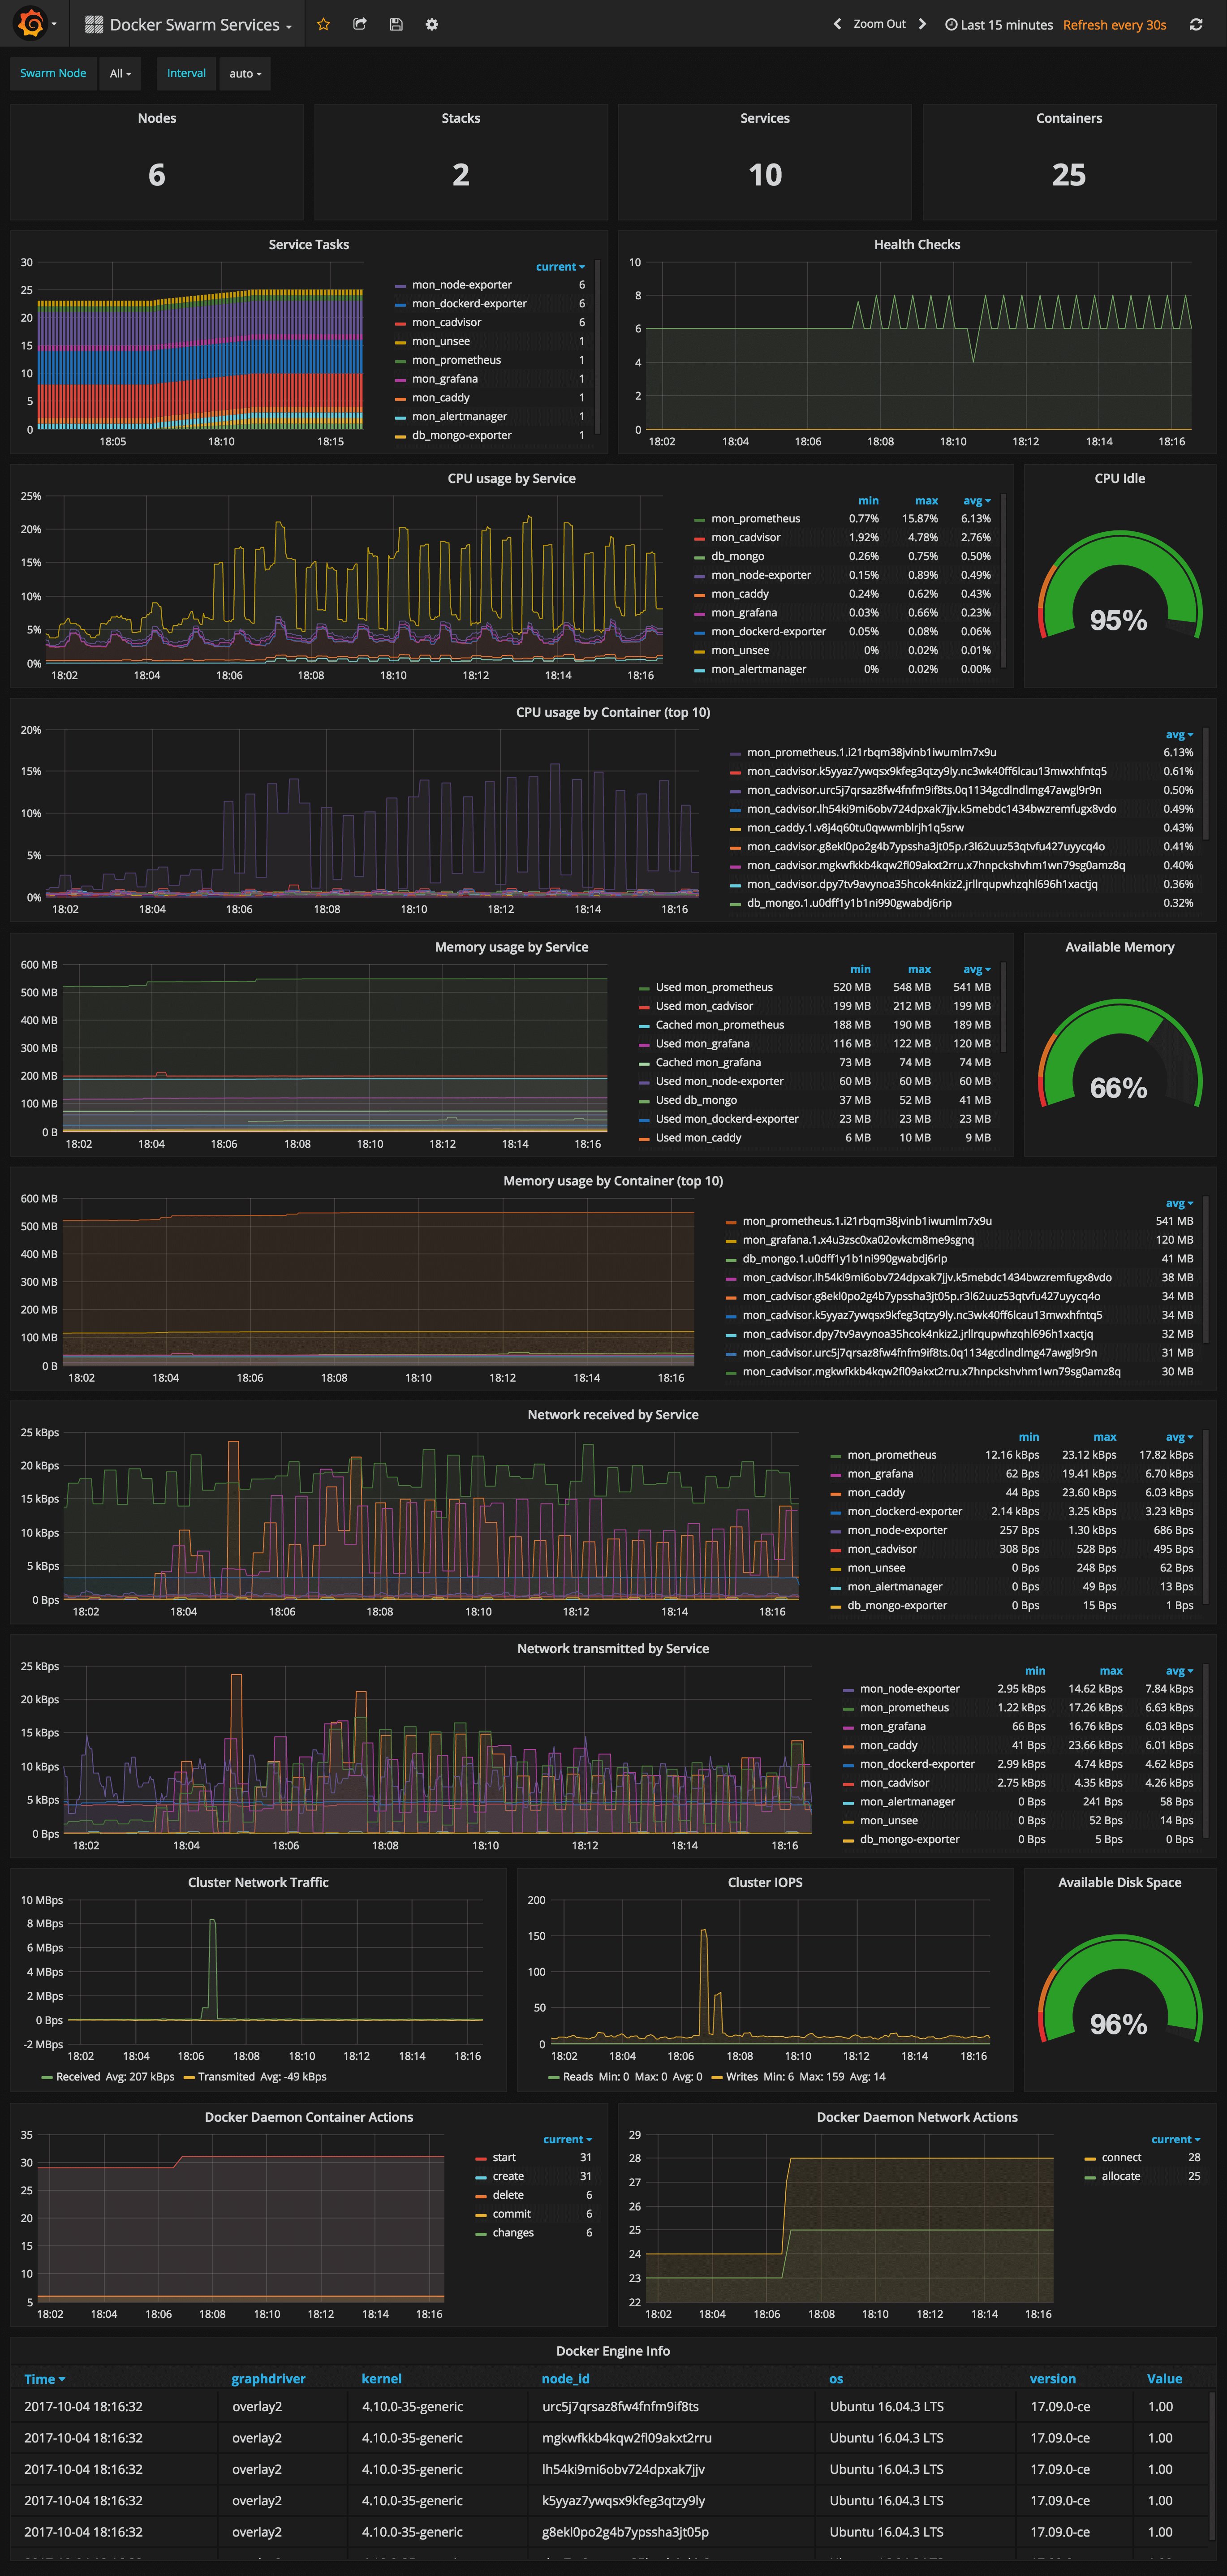Open dashboard settings gear icon

[x=432, y=25]
